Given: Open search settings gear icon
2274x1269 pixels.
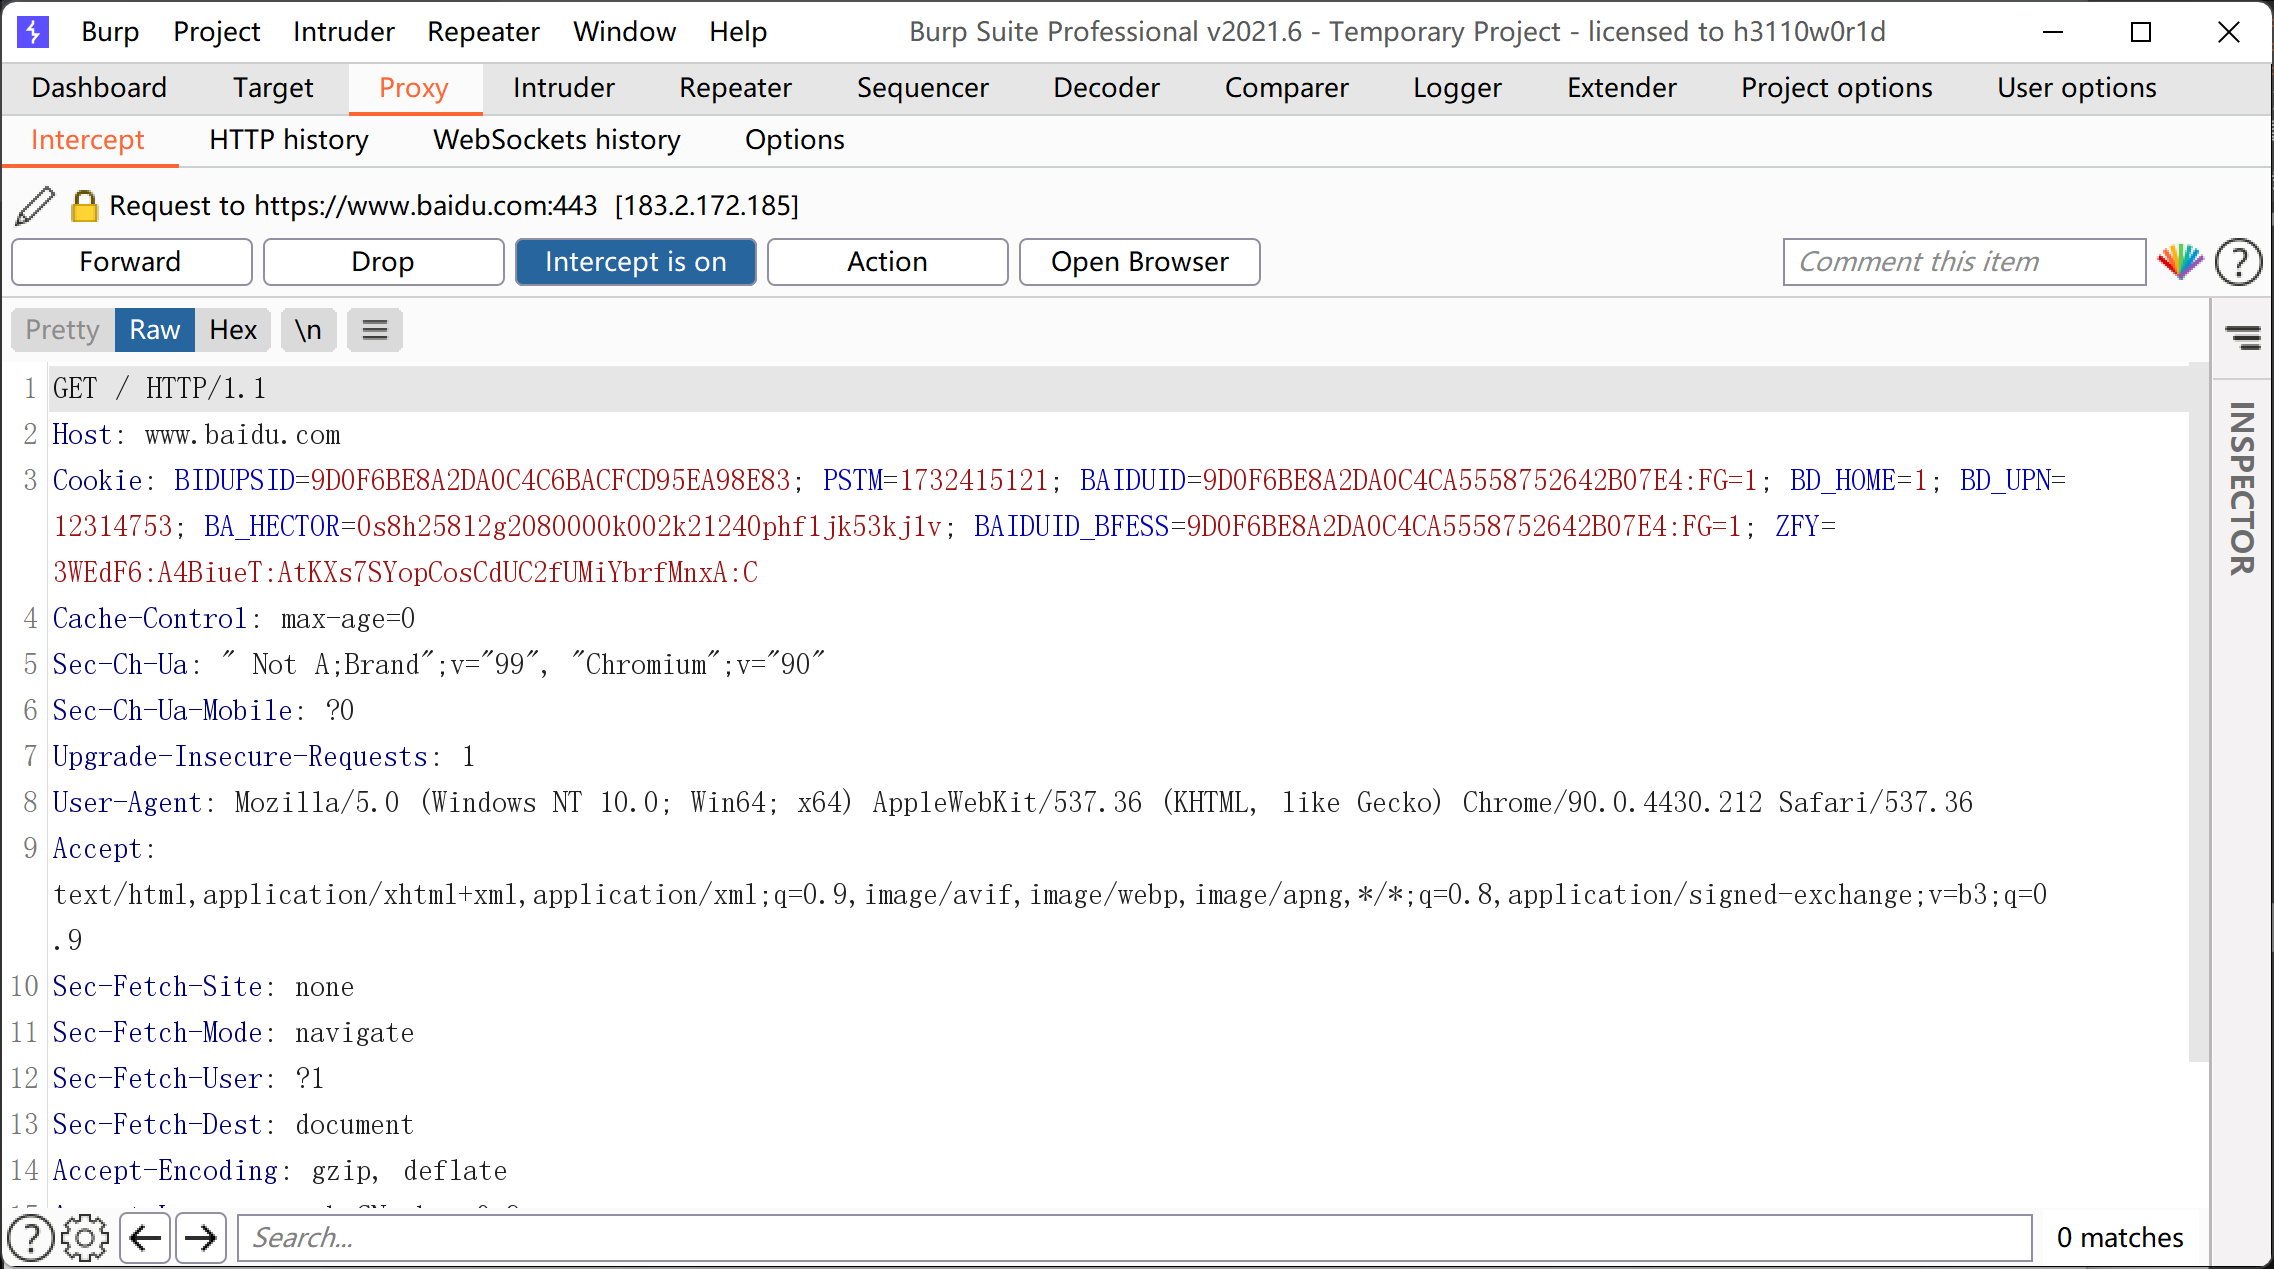Looking at the screenshot, I should [x=85, y=1238].
